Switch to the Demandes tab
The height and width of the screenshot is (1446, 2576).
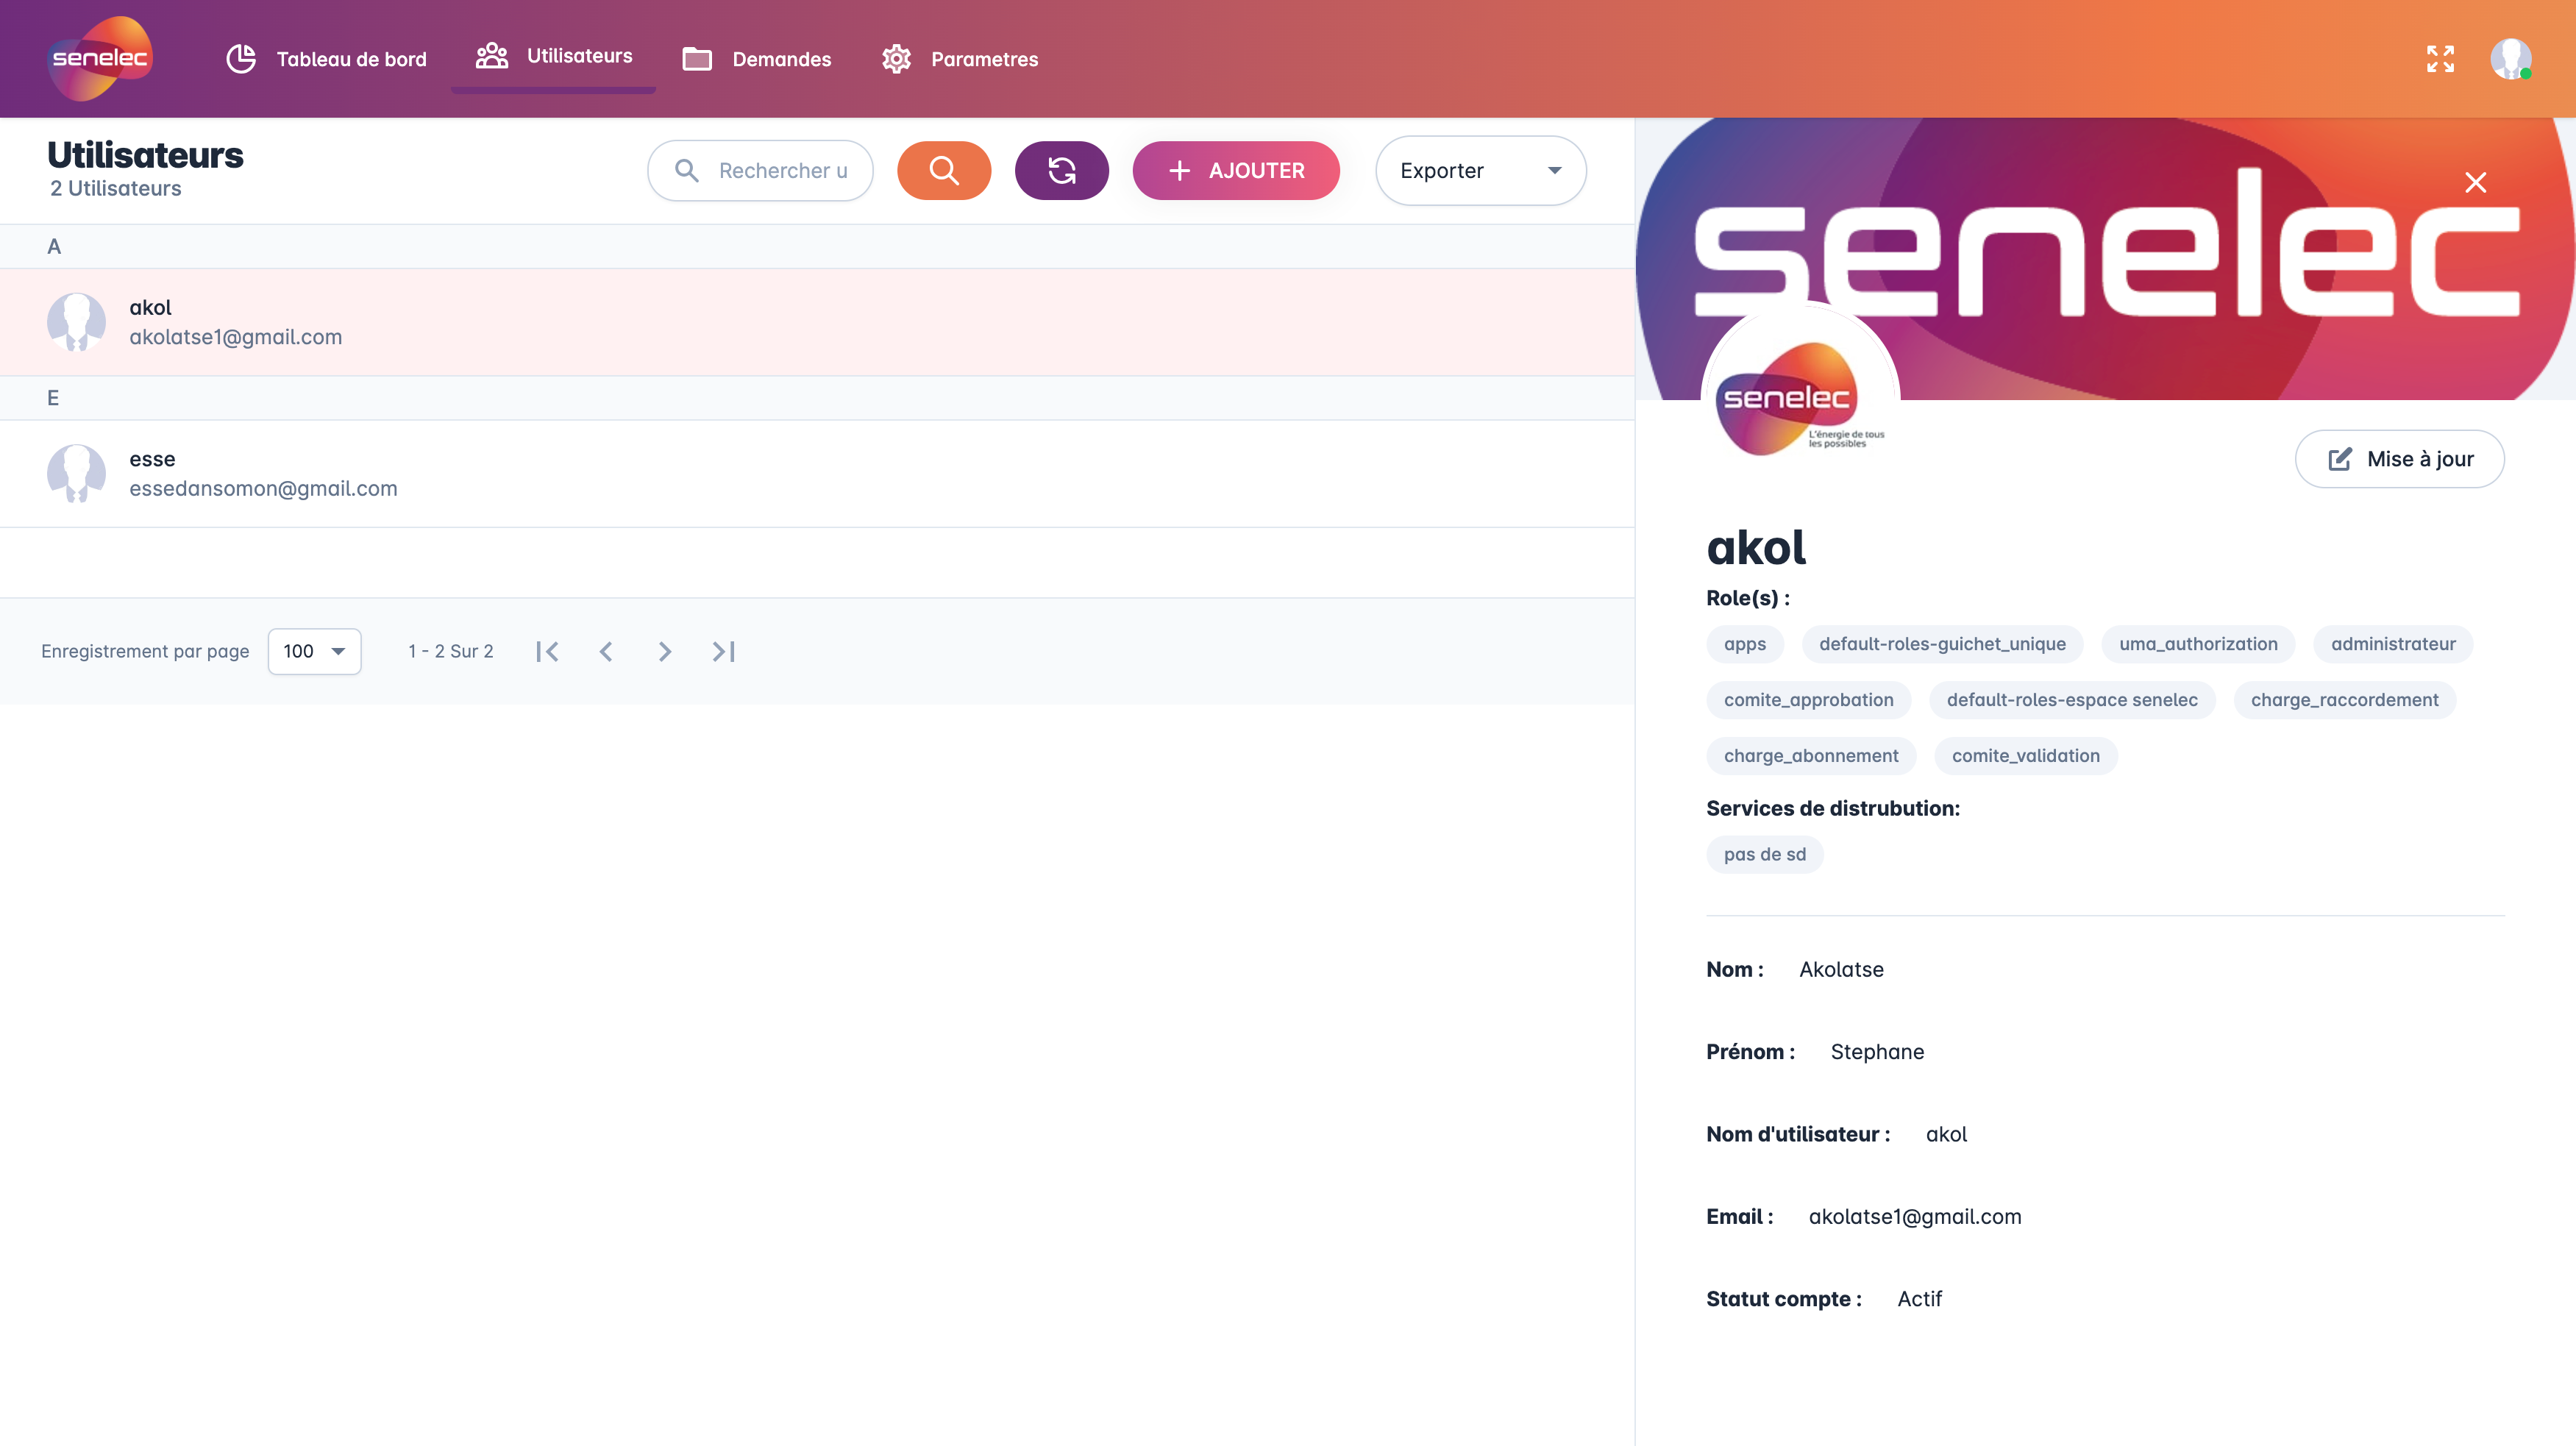click(x=757, y=59)
